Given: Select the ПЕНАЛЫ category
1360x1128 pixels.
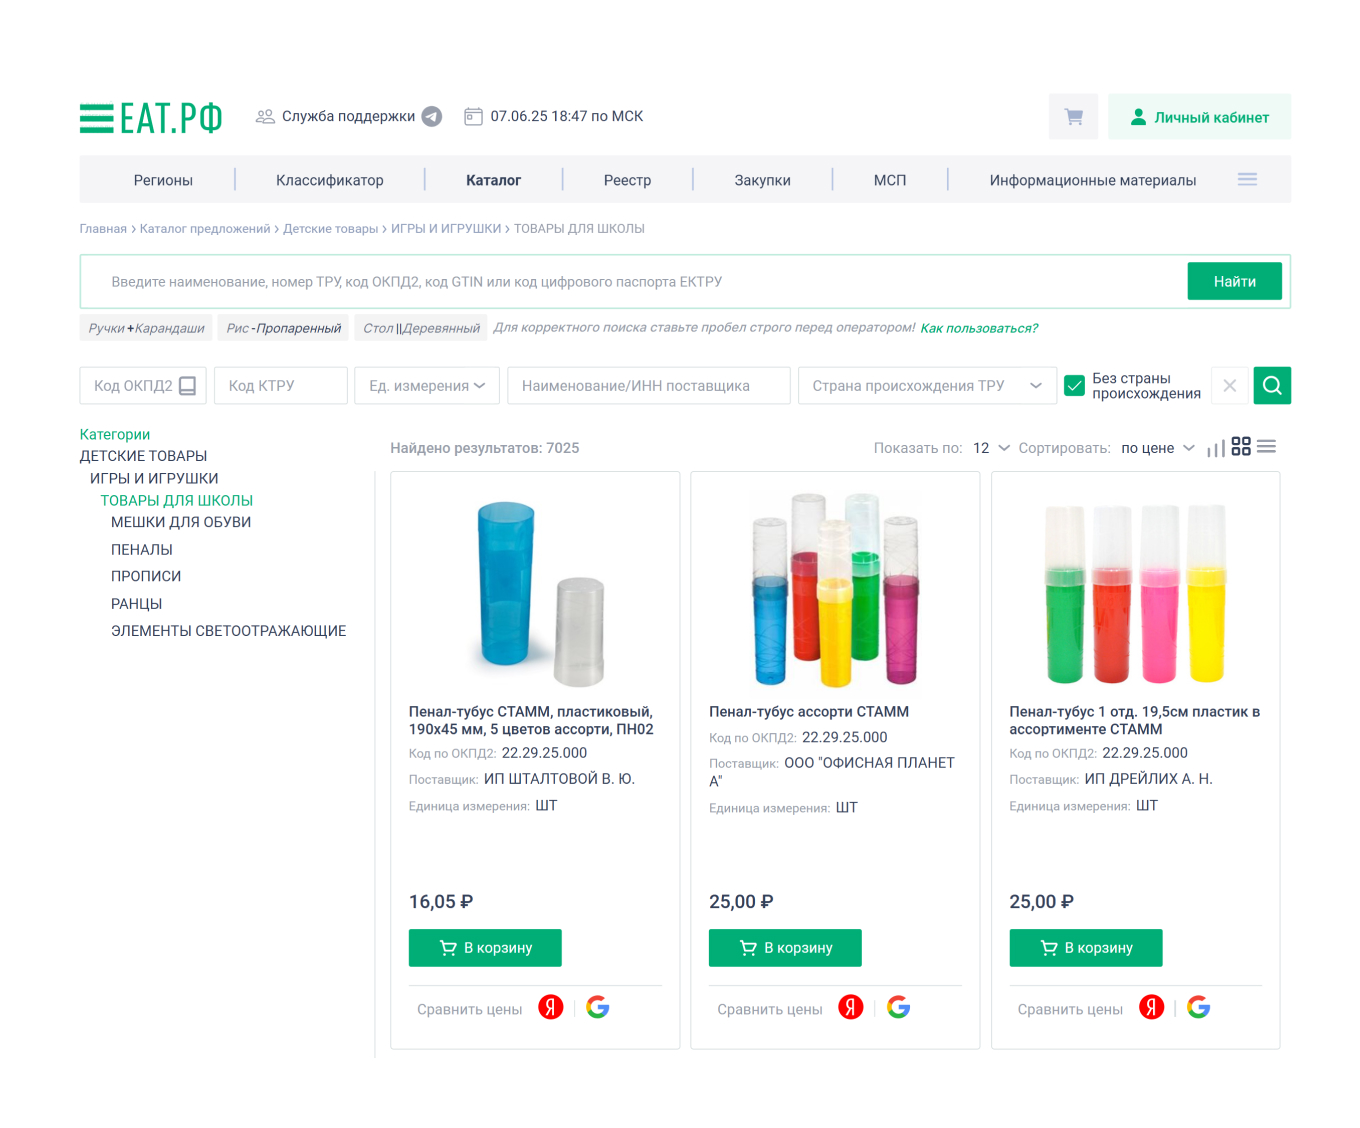Looking at the screenshot, I should [x=142, y=550].
